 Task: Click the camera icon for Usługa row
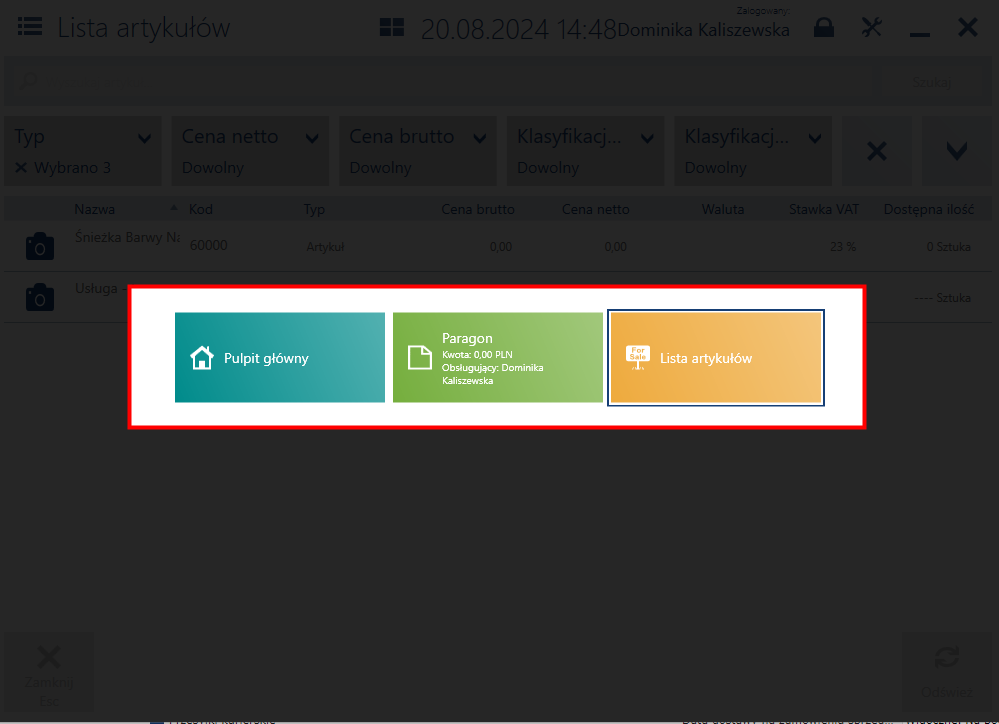tap(40, 297)
